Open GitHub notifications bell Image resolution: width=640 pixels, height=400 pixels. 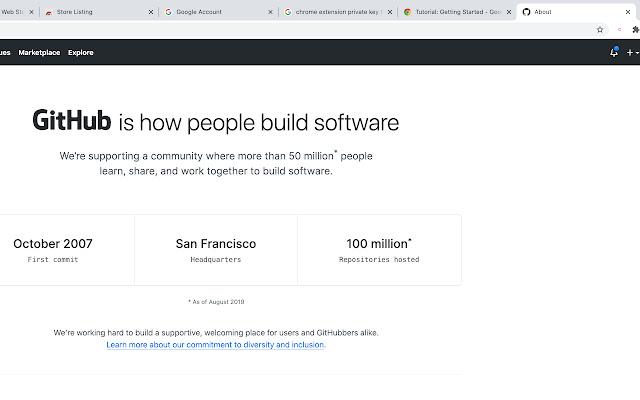tap(614, 52)
